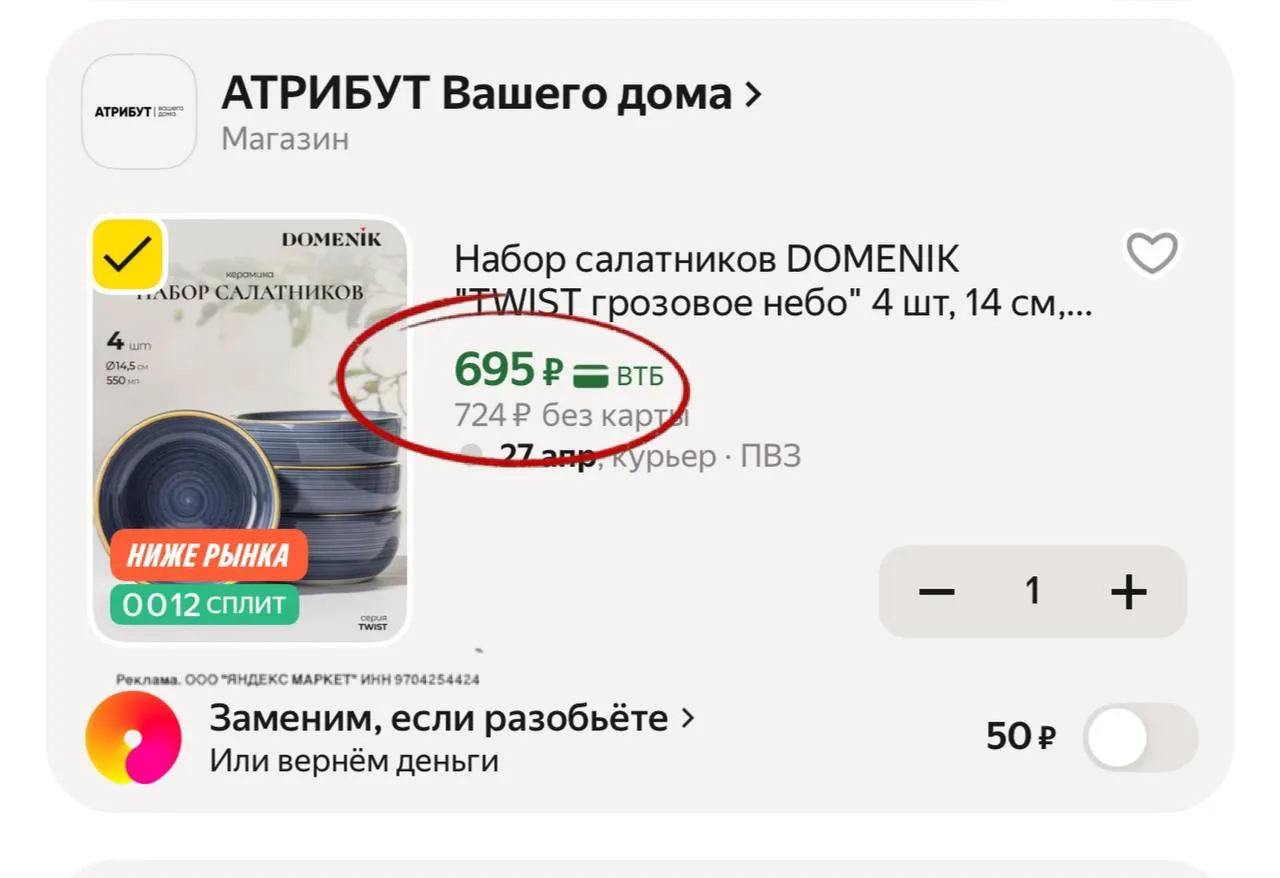This screenshot has height=878, width=1280.
Task: Click the НИЖЕ РЫНКА orange badge
Action: pos(208,556)
